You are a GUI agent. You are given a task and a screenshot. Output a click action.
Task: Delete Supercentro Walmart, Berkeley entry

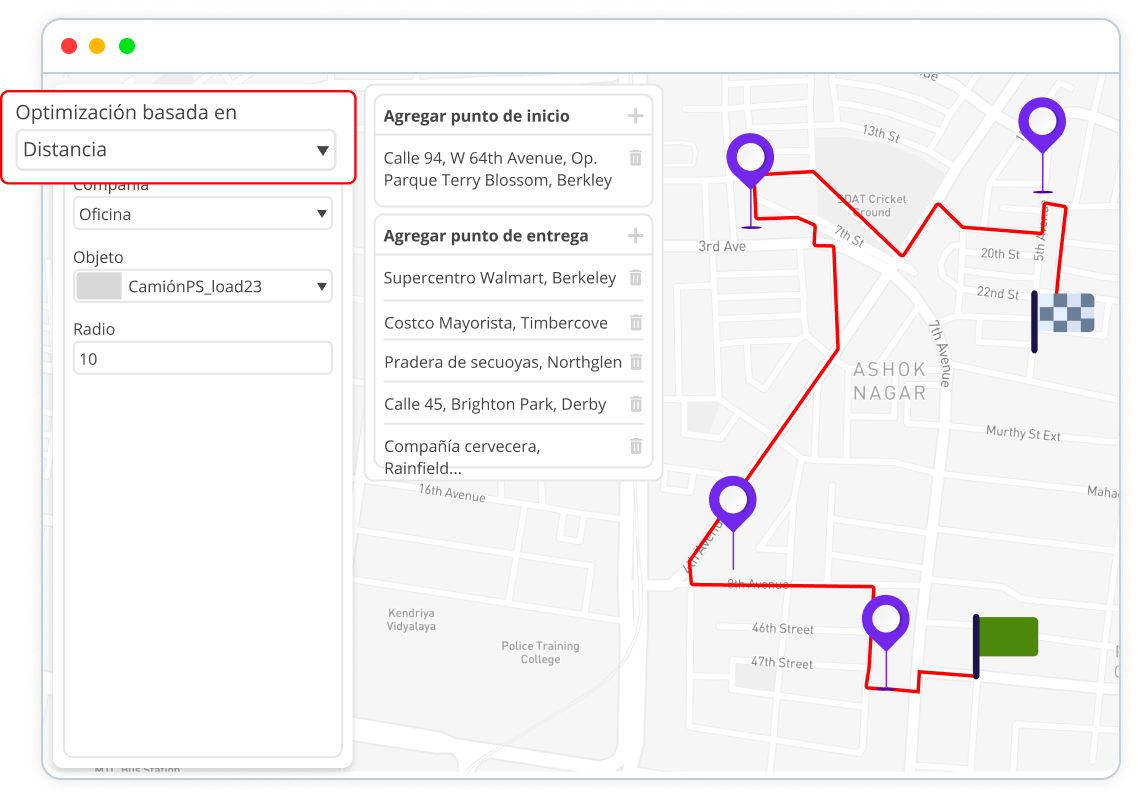click(x=636, y=277)
